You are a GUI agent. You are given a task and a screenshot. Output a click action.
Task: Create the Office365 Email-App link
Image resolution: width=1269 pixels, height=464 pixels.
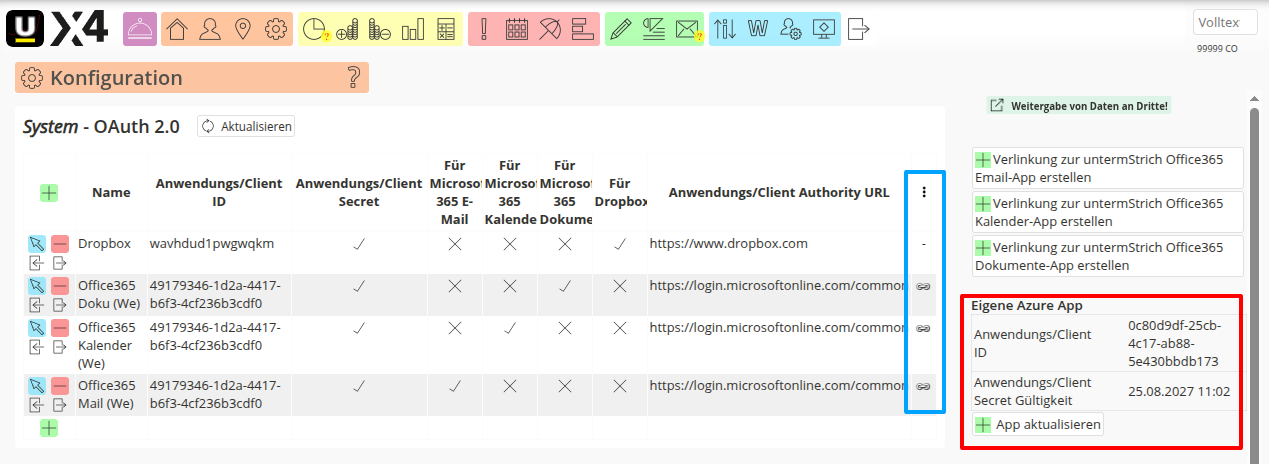pyautogui.click(x=1107, y=168)
